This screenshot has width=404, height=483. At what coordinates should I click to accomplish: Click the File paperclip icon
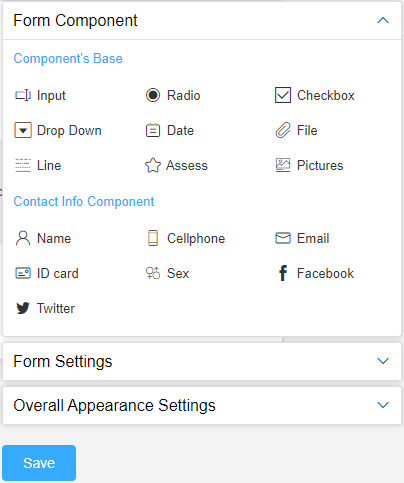[x=283, y=130]
